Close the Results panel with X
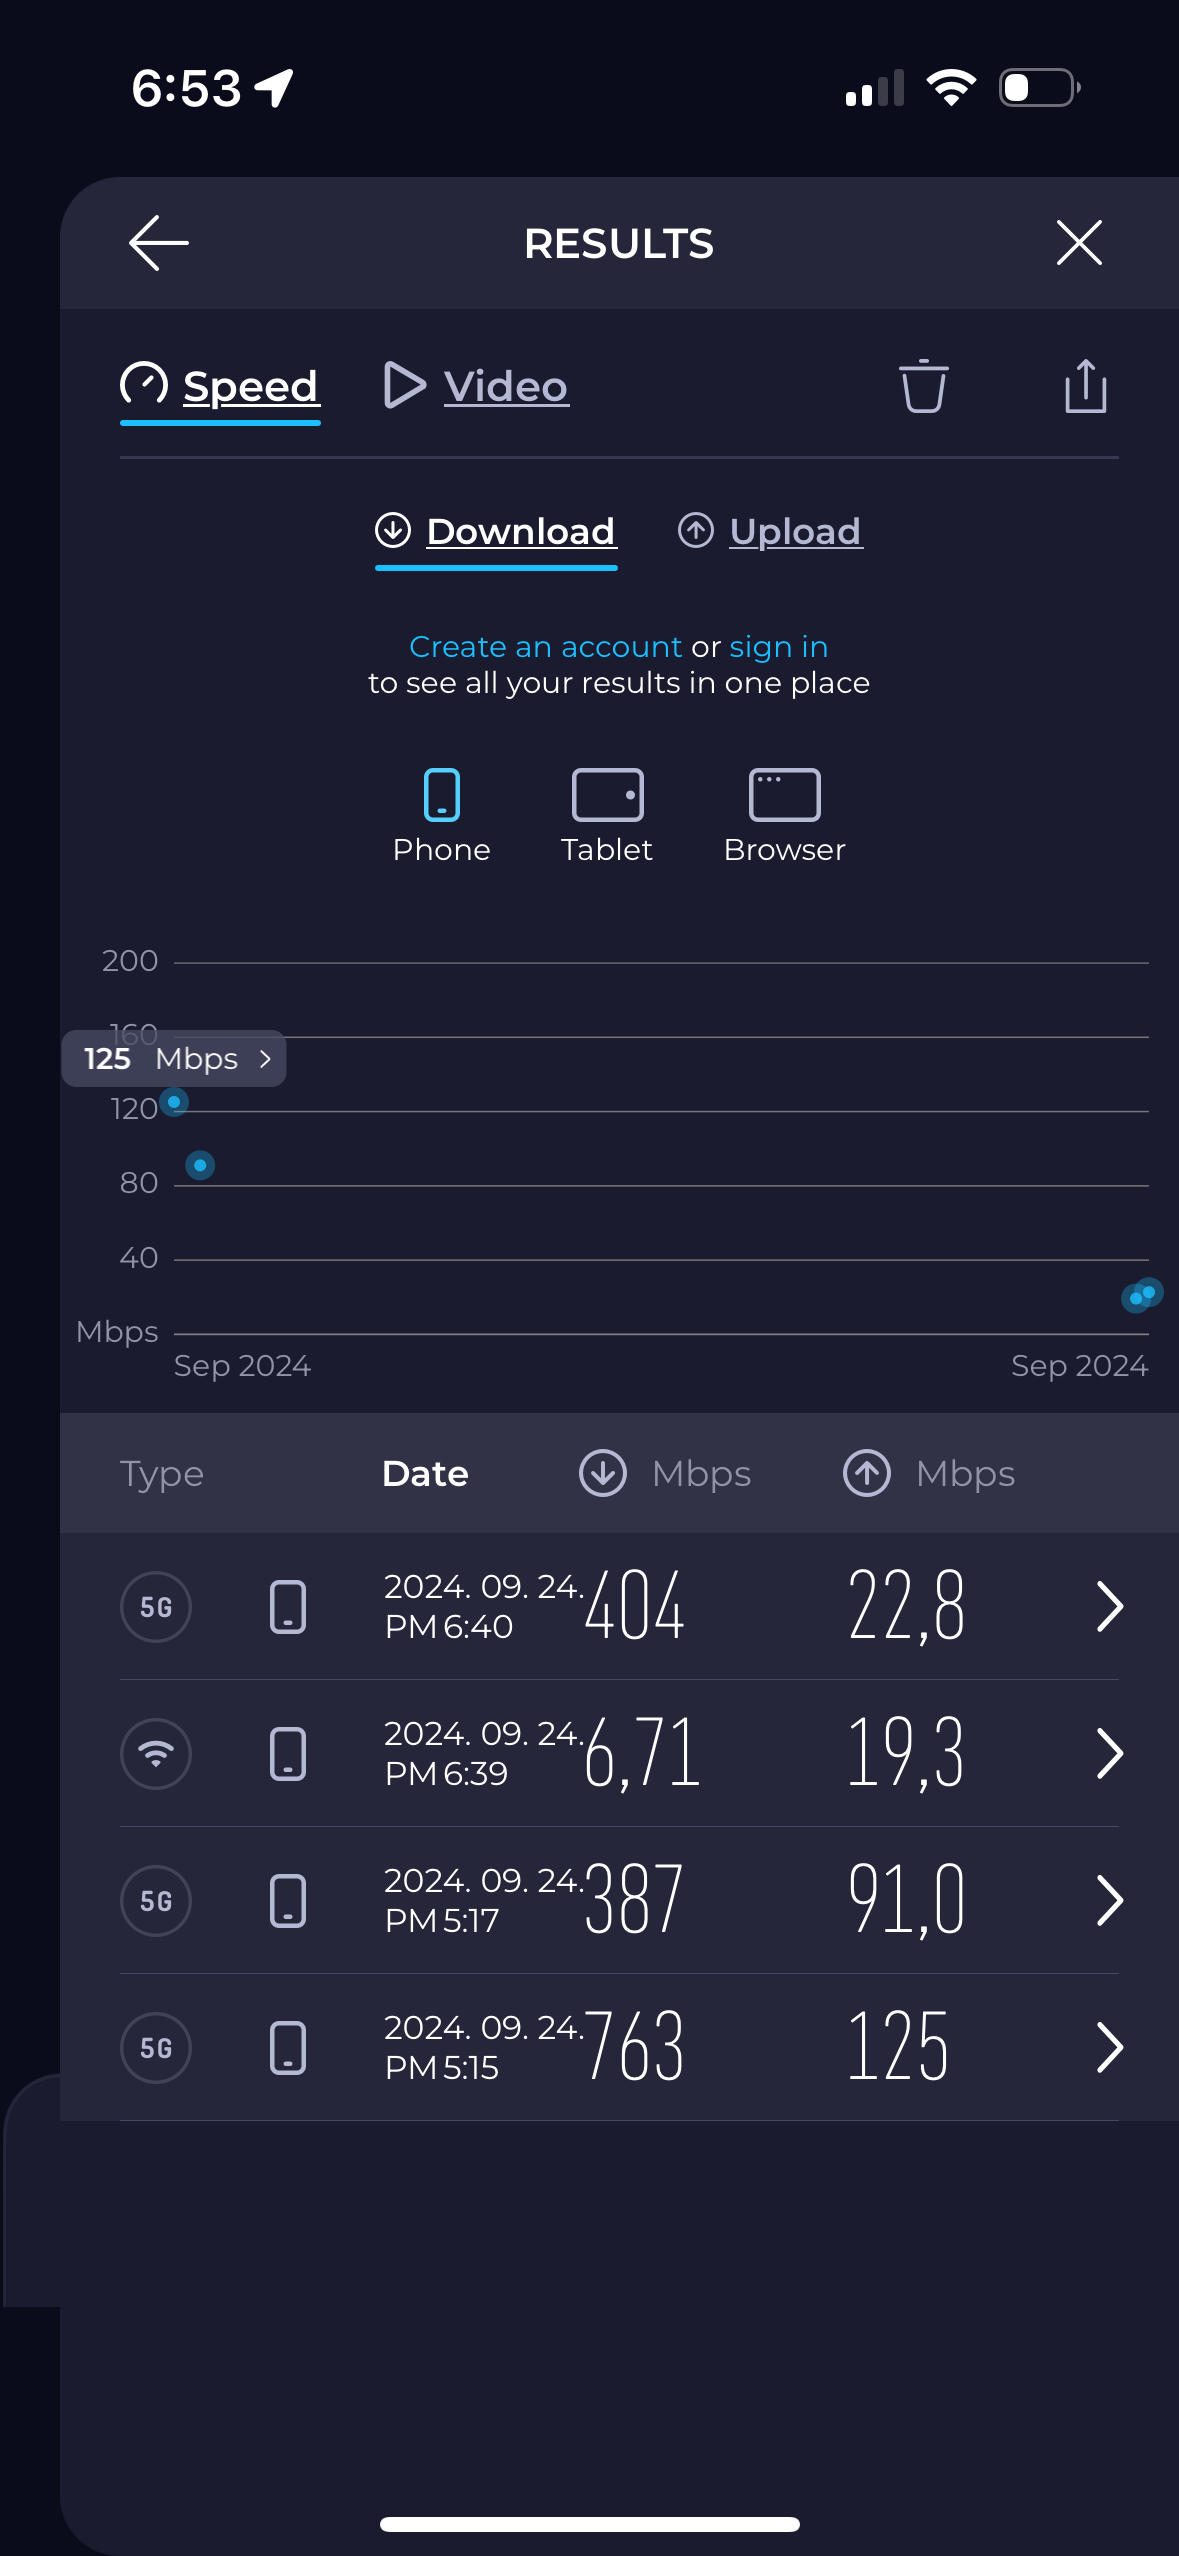 (x=1079, y=243)
